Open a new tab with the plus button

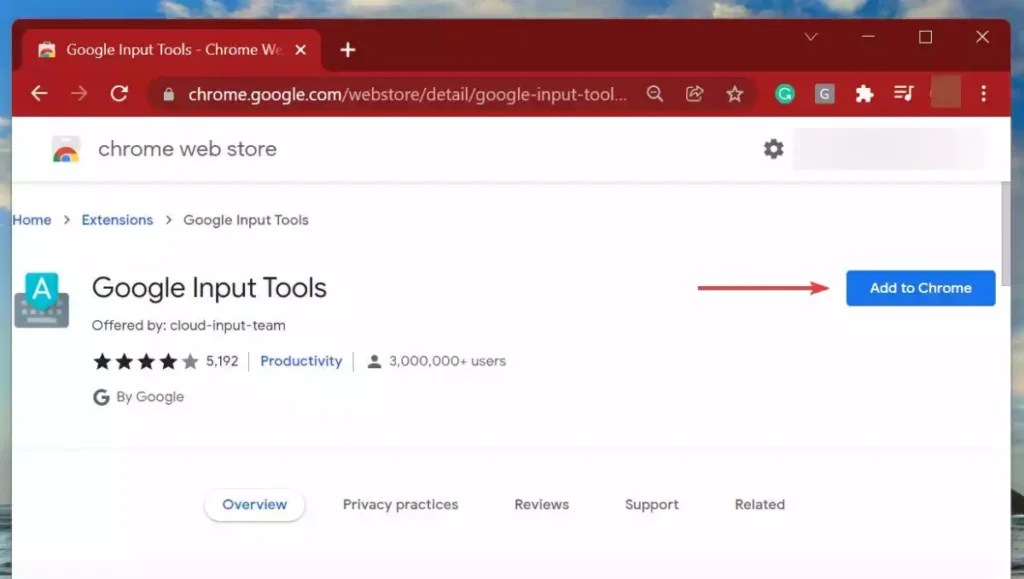(x=347, y=48)
